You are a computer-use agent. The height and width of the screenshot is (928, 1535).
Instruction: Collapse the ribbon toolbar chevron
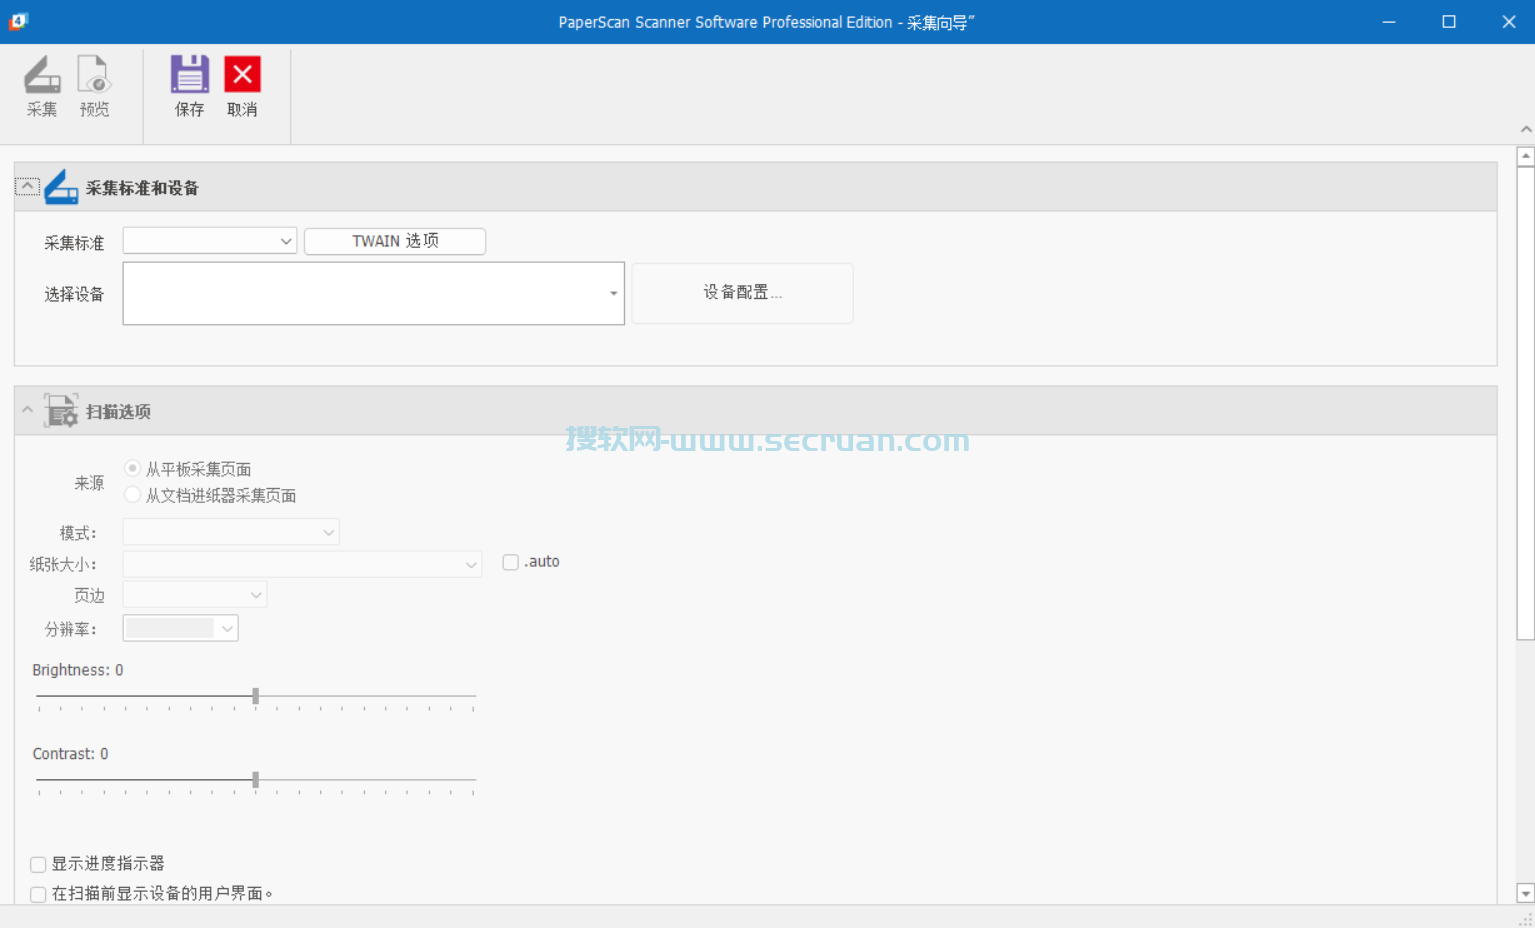(x=1525, y=129)
